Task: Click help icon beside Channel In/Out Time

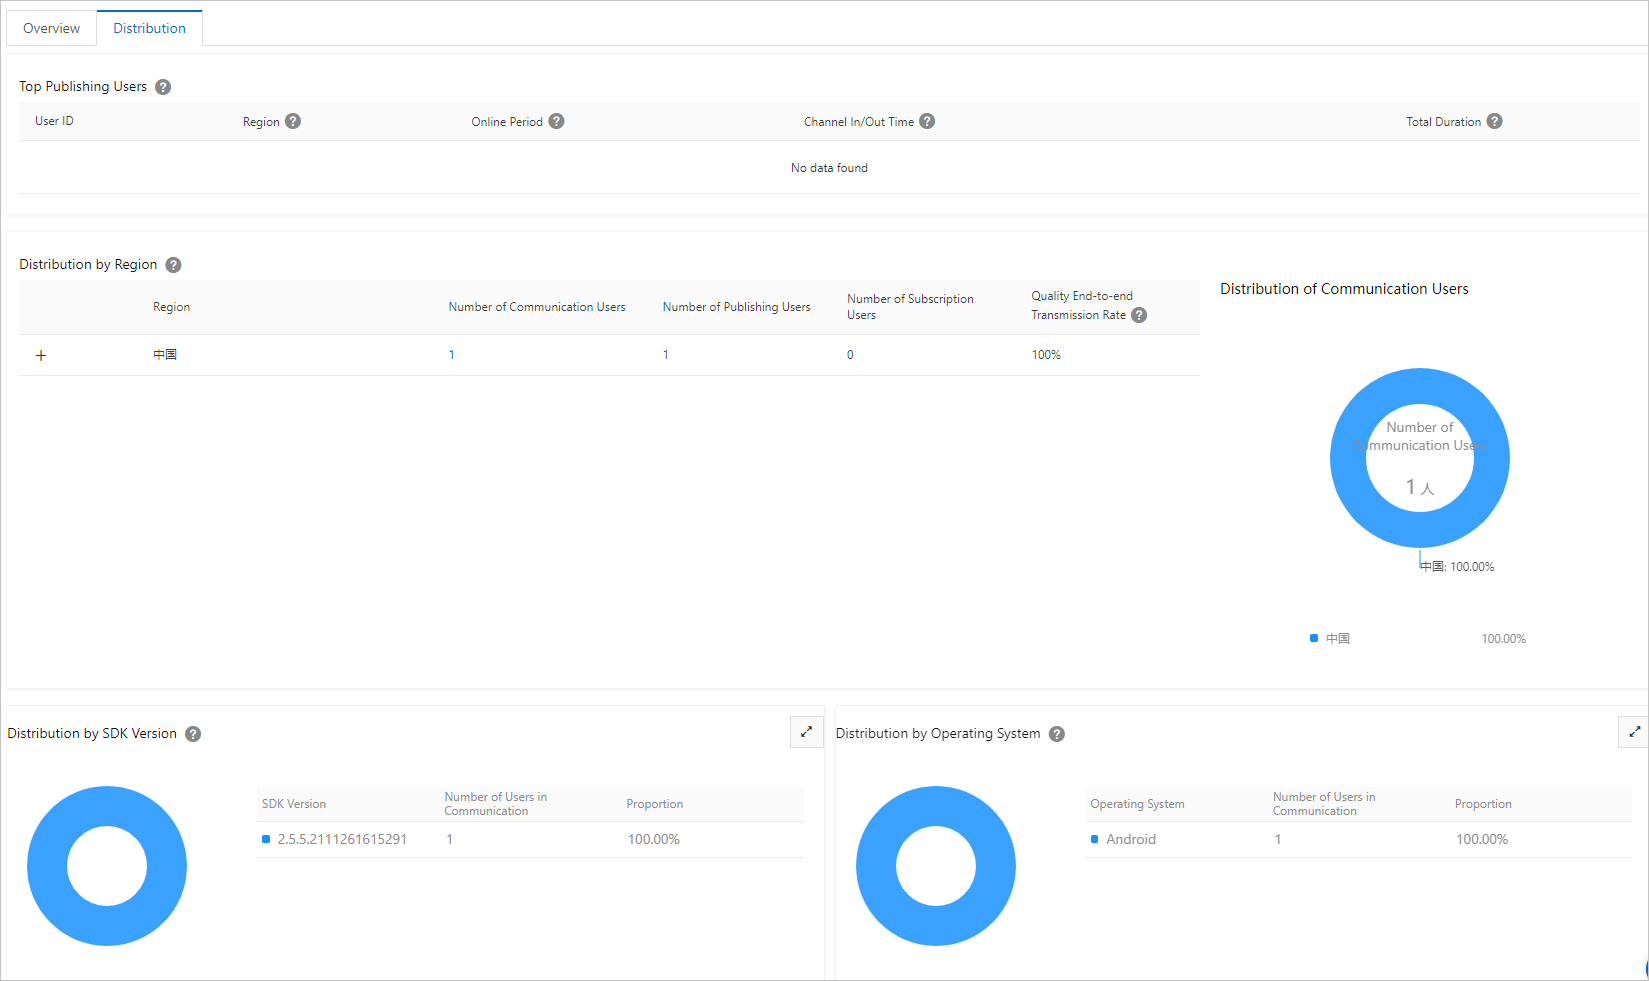Action: pos(927,121)
